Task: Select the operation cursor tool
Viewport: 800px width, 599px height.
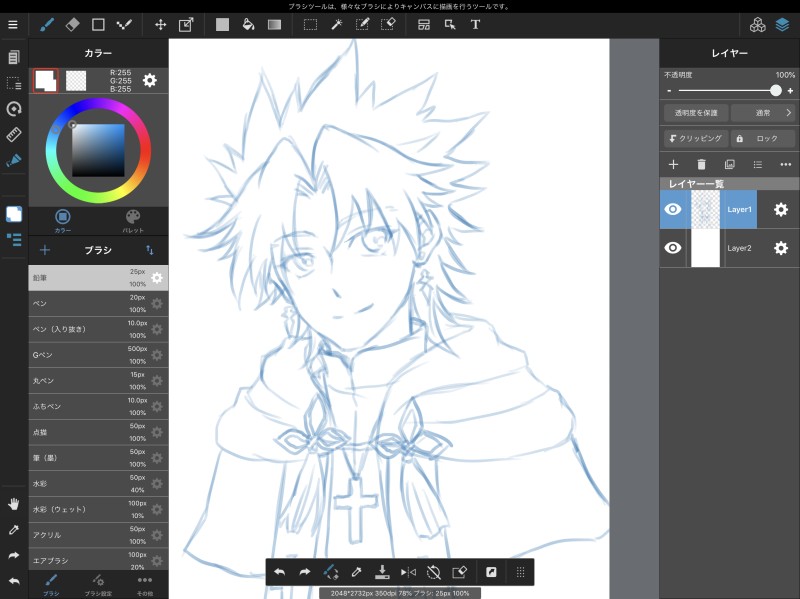Action: pos(449,24)
